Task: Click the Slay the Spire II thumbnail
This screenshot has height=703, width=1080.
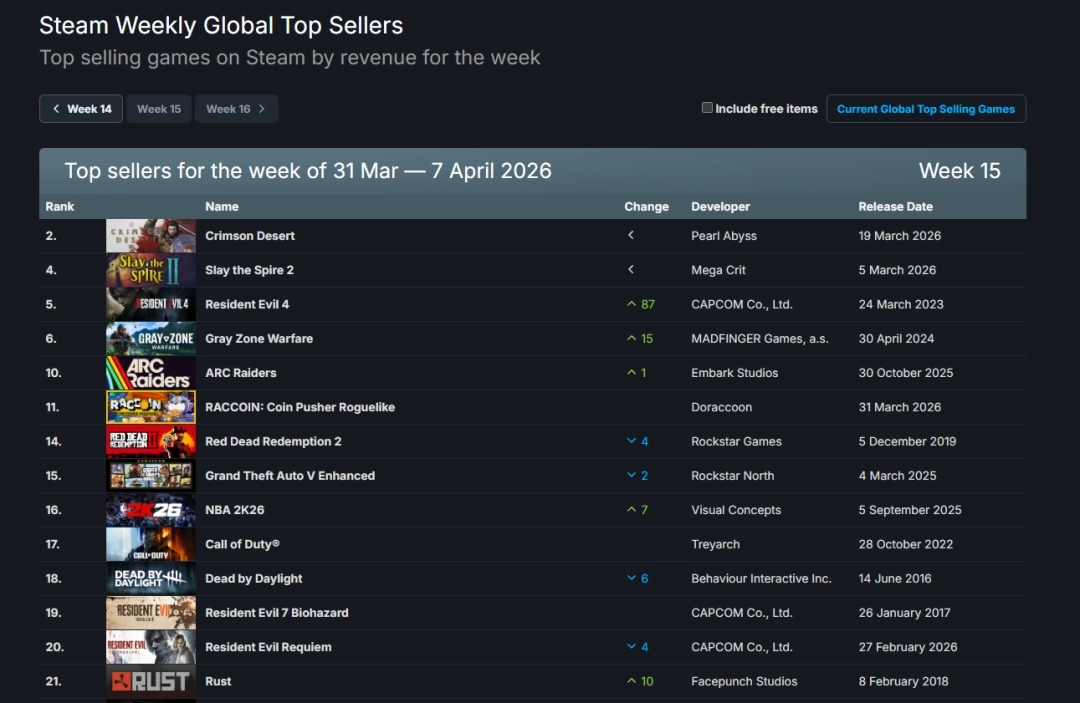Action: pyautogui.click(x=151, y=270)
